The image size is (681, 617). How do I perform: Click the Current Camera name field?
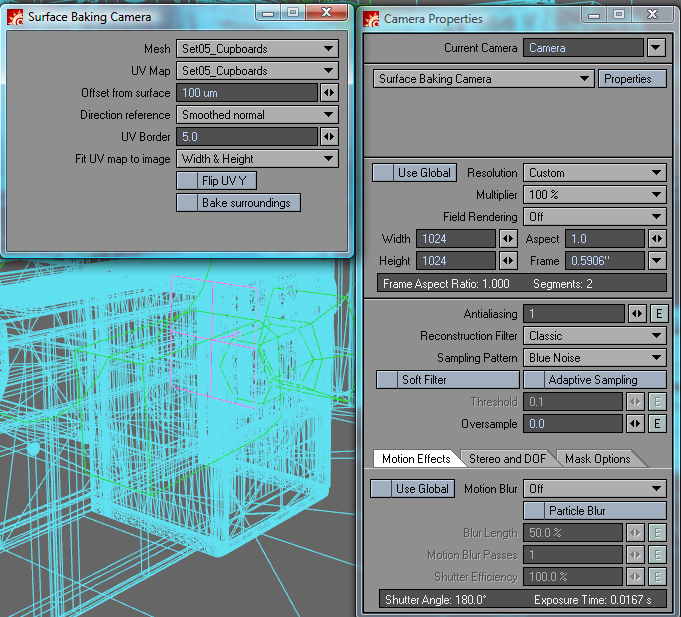[583, 48]
